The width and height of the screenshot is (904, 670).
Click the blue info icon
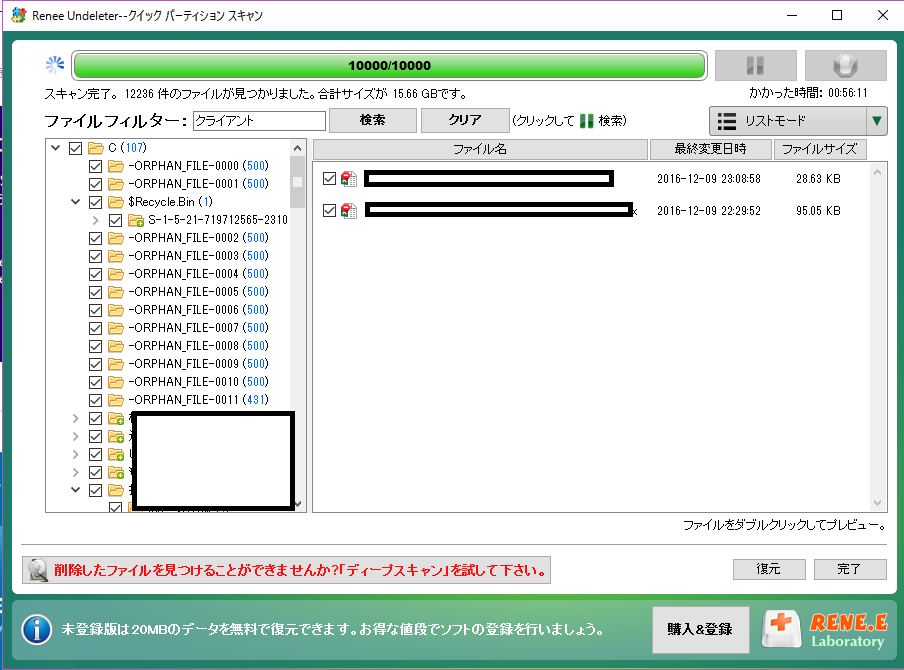coord(37,630)
